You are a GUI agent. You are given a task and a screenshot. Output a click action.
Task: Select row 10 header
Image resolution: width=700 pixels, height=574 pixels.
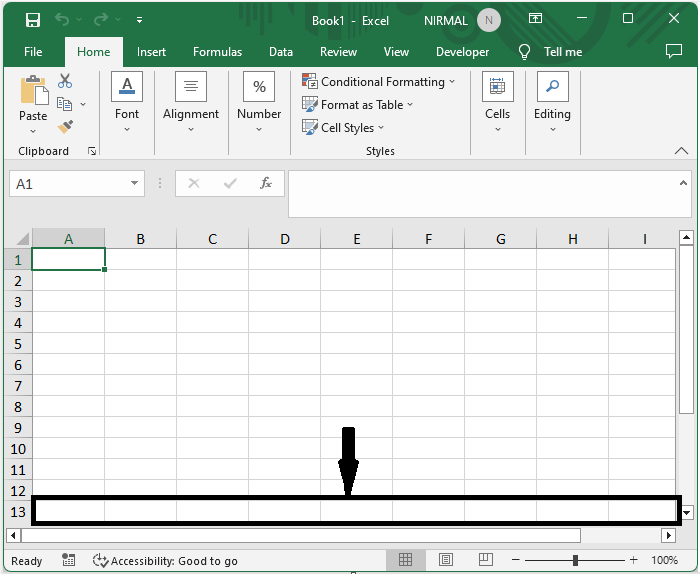18,449
